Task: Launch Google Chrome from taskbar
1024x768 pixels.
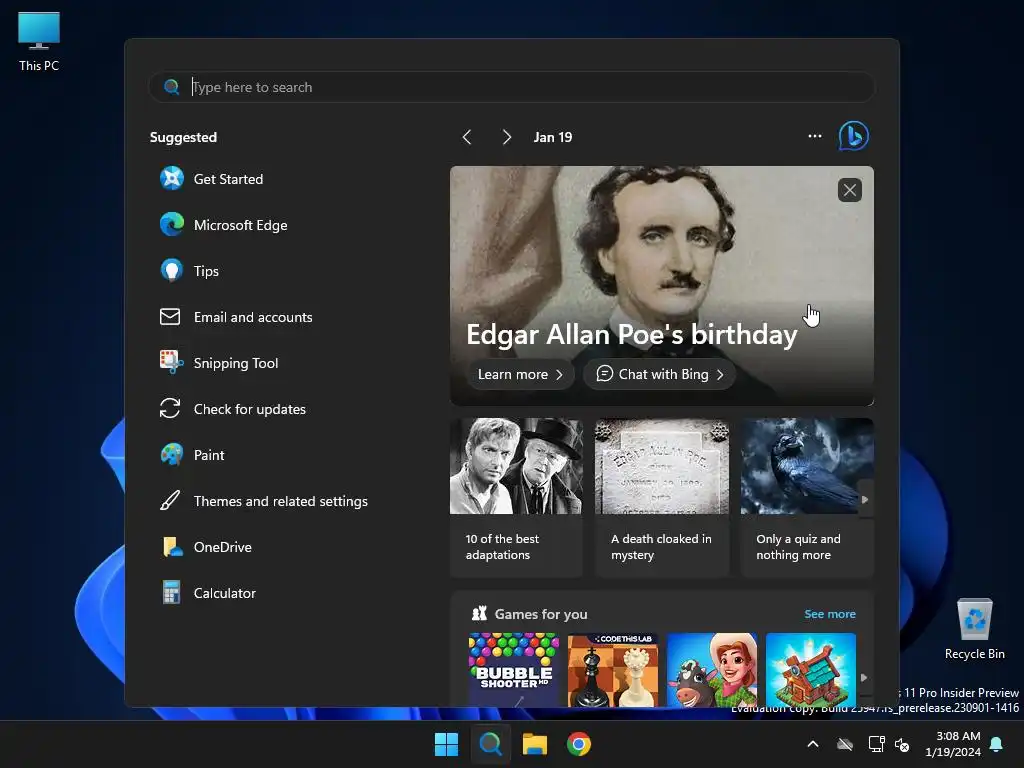Action: (579, 744)
